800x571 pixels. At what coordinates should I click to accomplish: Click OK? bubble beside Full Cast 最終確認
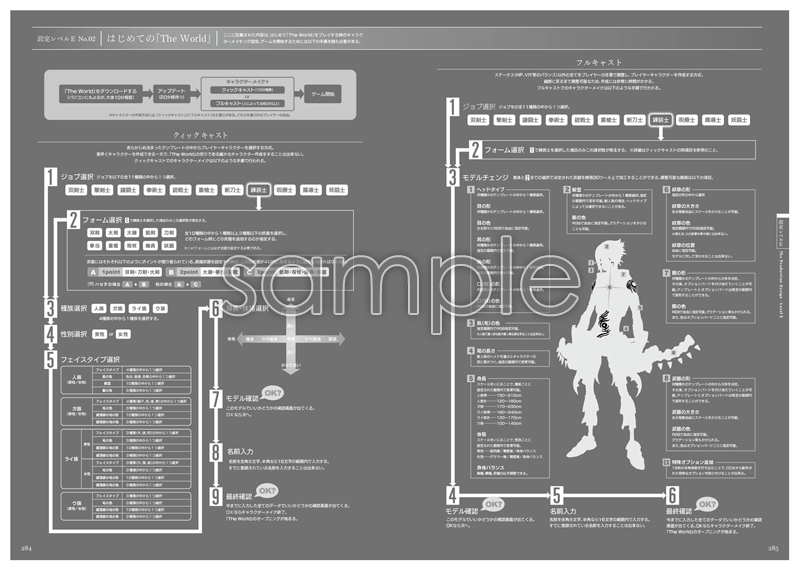pos(707,504)
